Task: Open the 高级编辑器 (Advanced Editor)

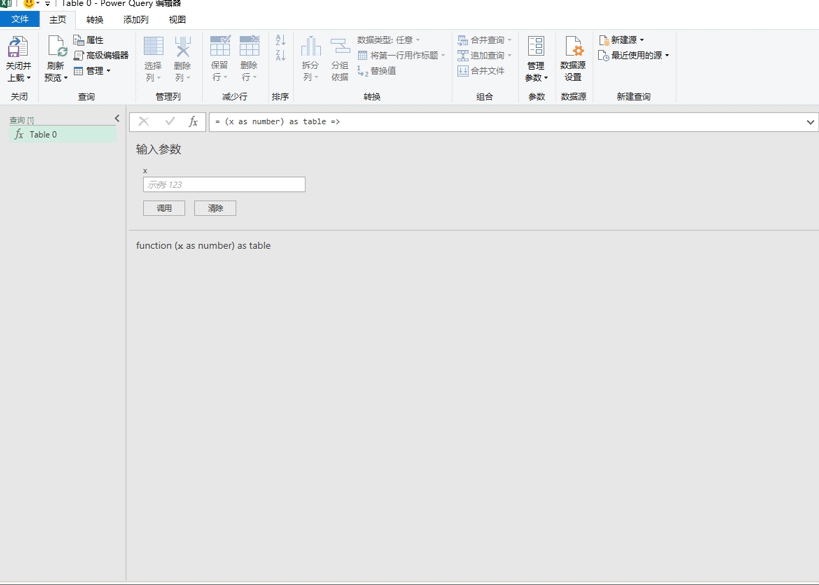Action: [101, 56]
